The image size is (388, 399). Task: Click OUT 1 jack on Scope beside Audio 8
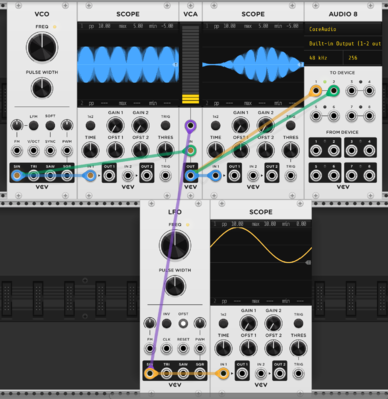[234, 176]
